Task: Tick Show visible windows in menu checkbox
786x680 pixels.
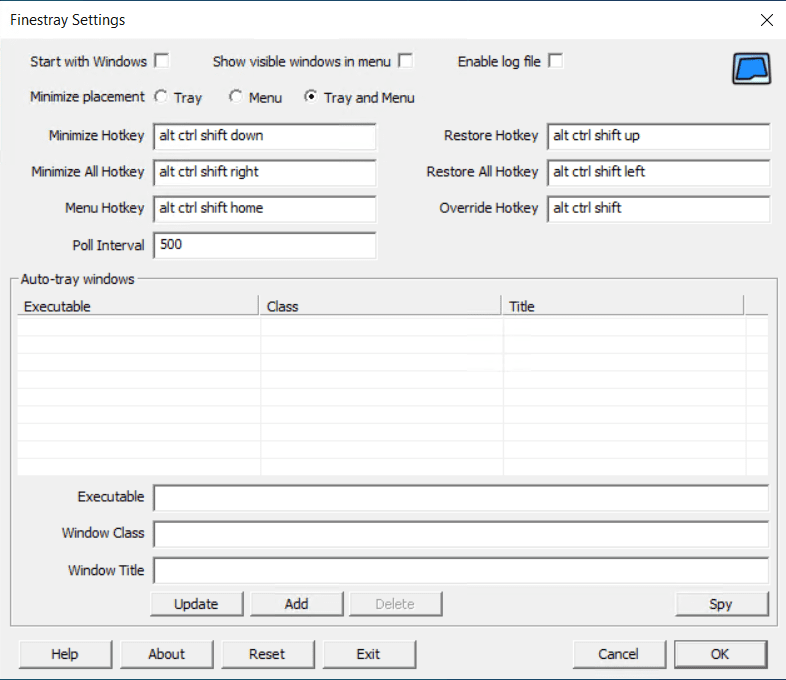Action: point(406,61)
